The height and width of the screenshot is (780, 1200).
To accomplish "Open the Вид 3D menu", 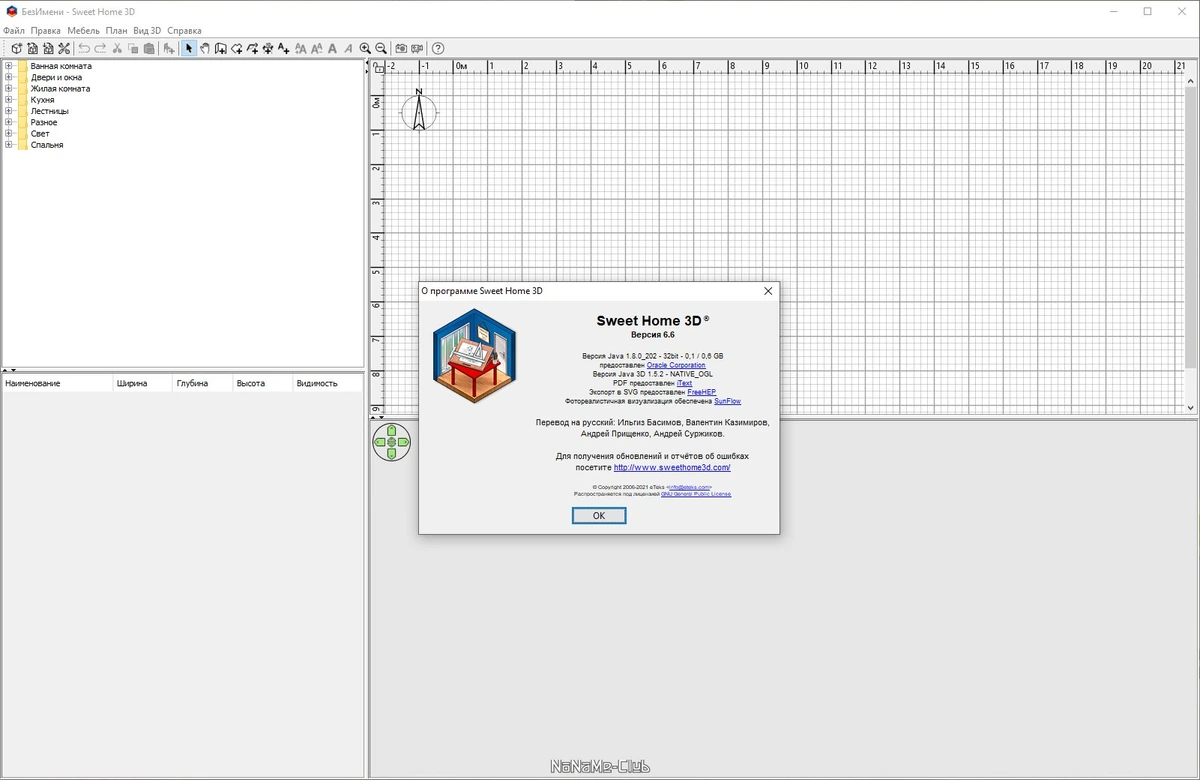I will [147, 31].
